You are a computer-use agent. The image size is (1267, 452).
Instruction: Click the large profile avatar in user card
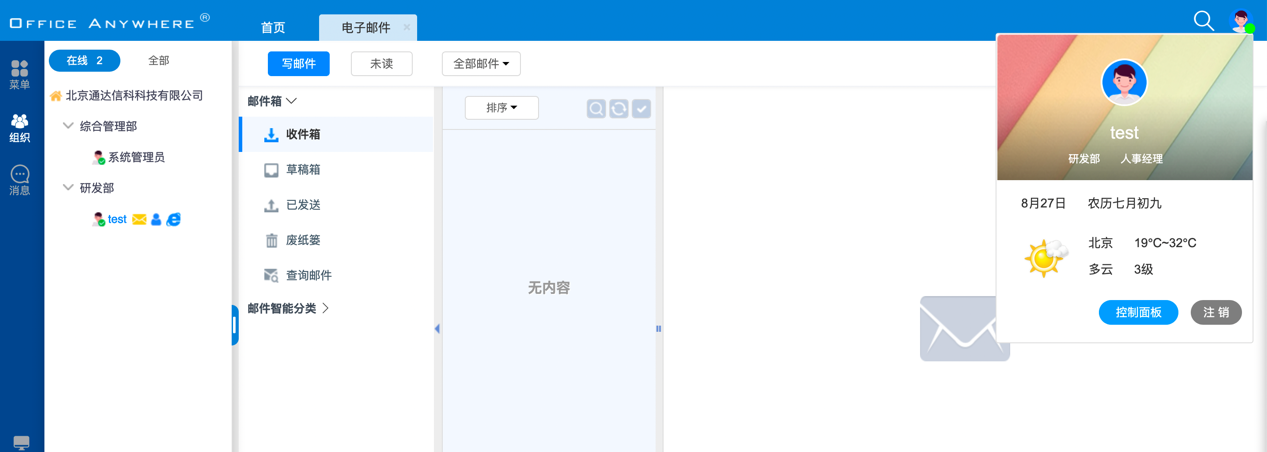1124,82
